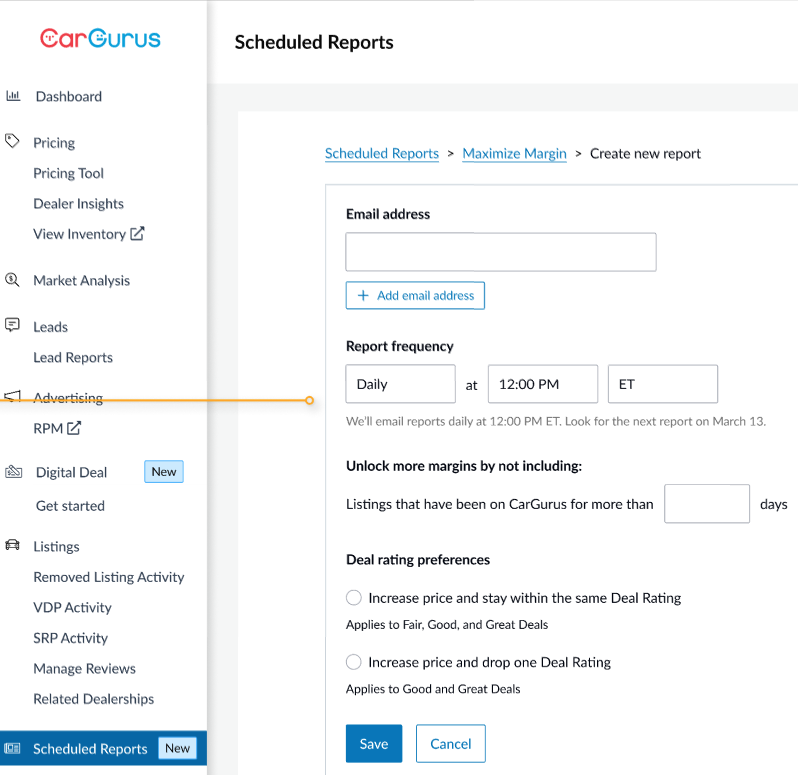Viewport: 798px width, 775px height.
Task: Open Dashboard in the sidebar
Action: click(69, 96)
